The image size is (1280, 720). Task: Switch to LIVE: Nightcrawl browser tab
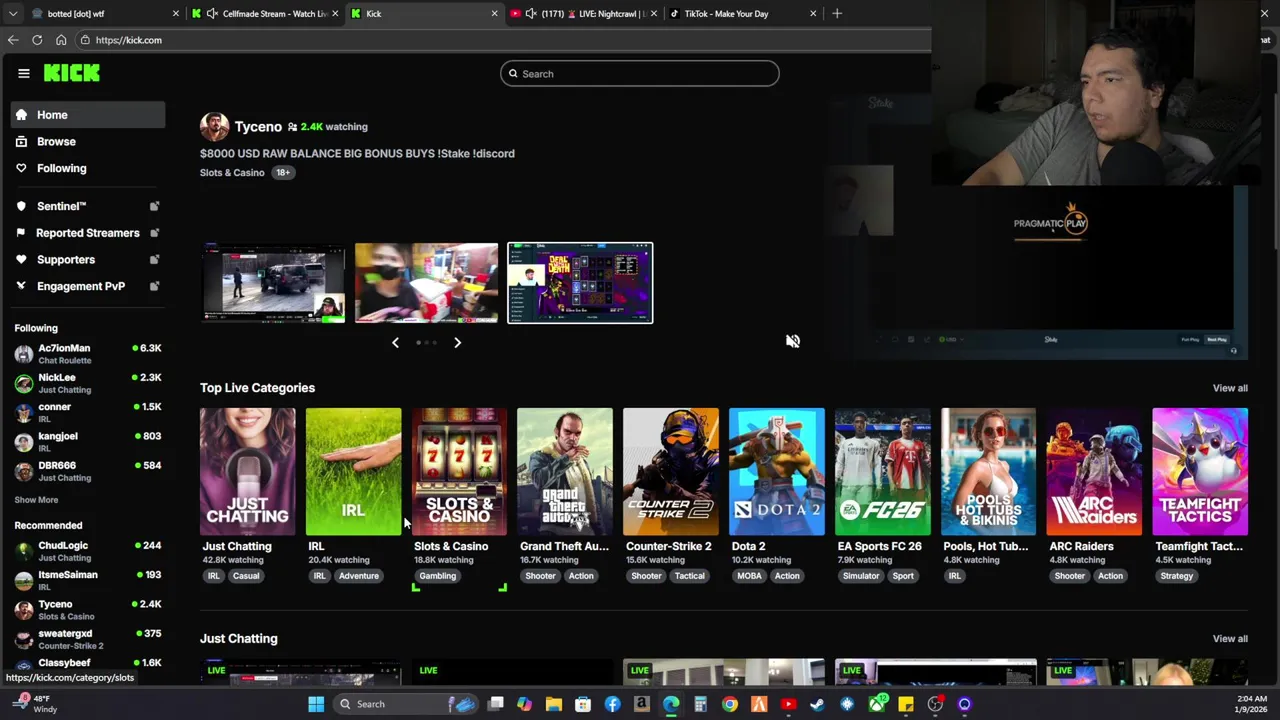[583, 14]
